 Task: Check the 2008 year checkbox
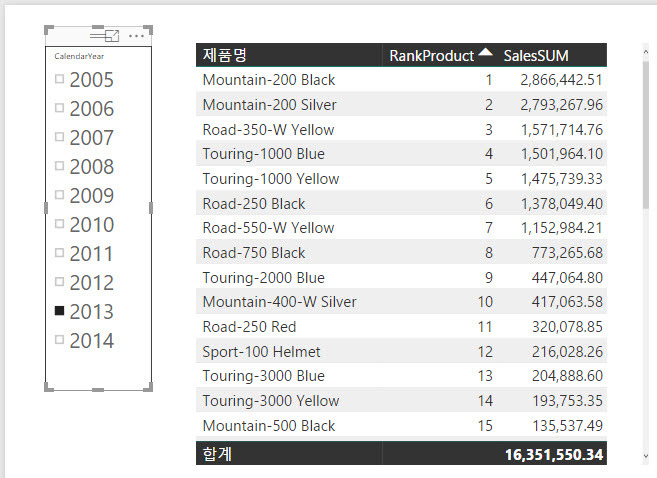click(59, 165)
